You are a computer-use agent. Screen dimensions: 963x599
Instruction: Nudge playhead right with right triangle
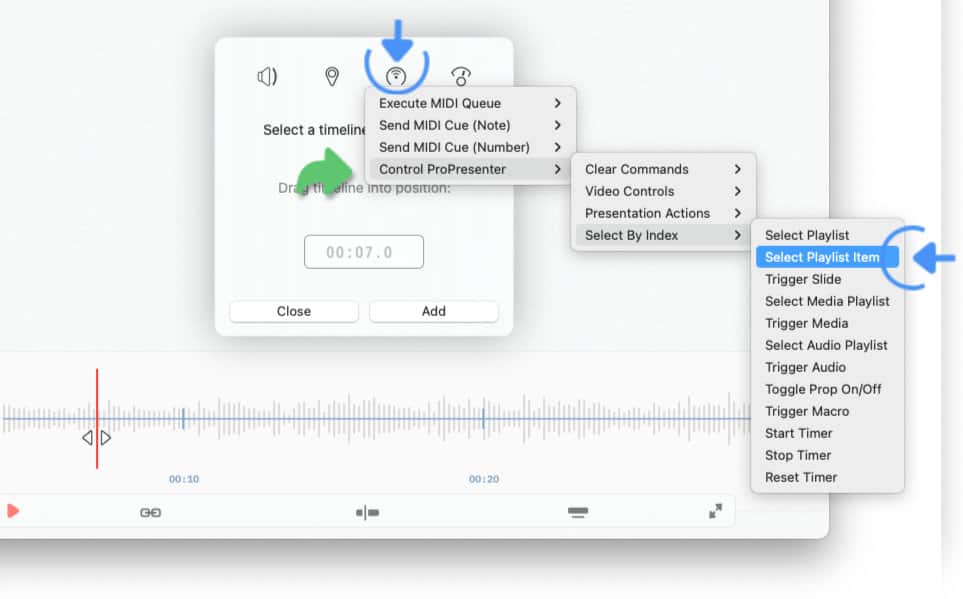point(106,438)
